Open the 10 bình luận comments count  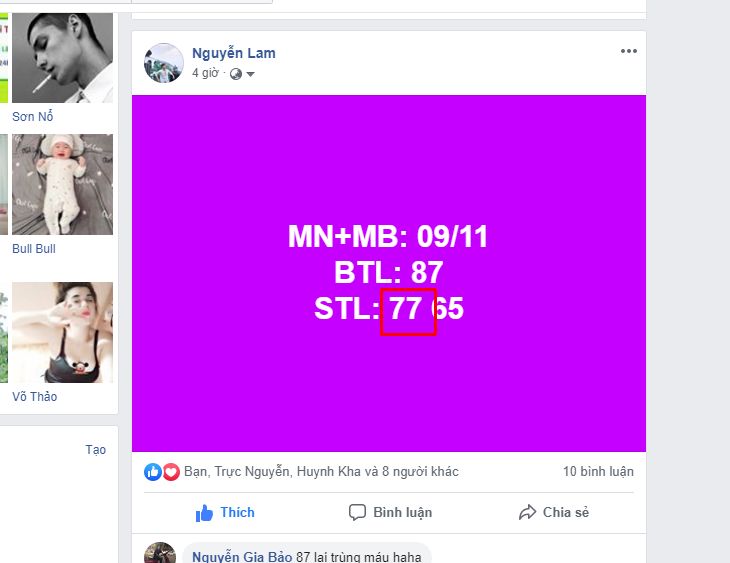coord(598,471)
